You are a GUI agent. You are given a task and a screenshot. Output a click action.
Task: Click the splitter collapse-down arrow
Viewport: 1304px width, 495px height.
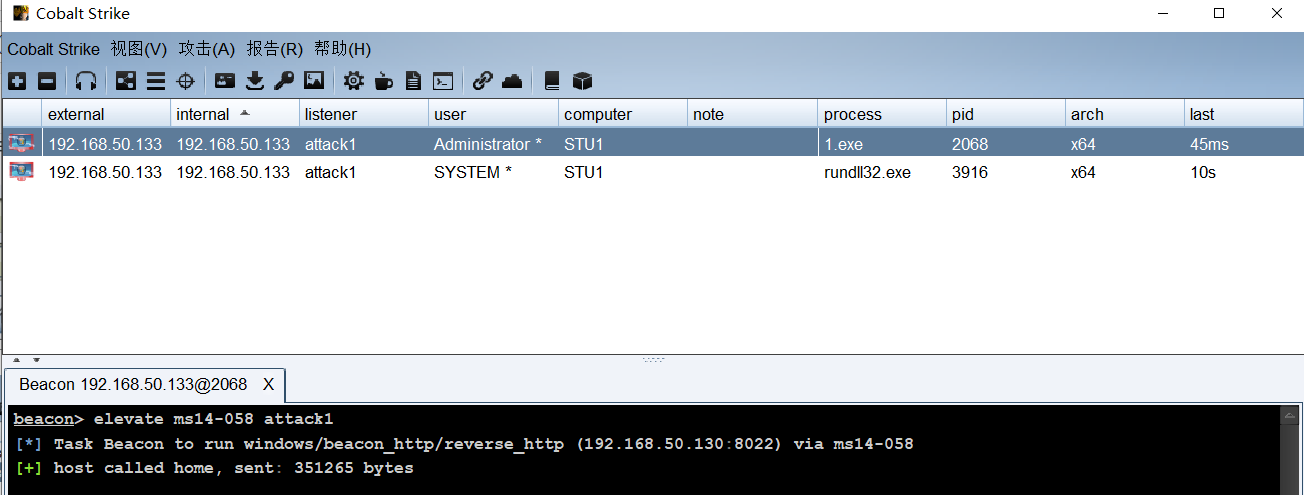tap(37, 360)
